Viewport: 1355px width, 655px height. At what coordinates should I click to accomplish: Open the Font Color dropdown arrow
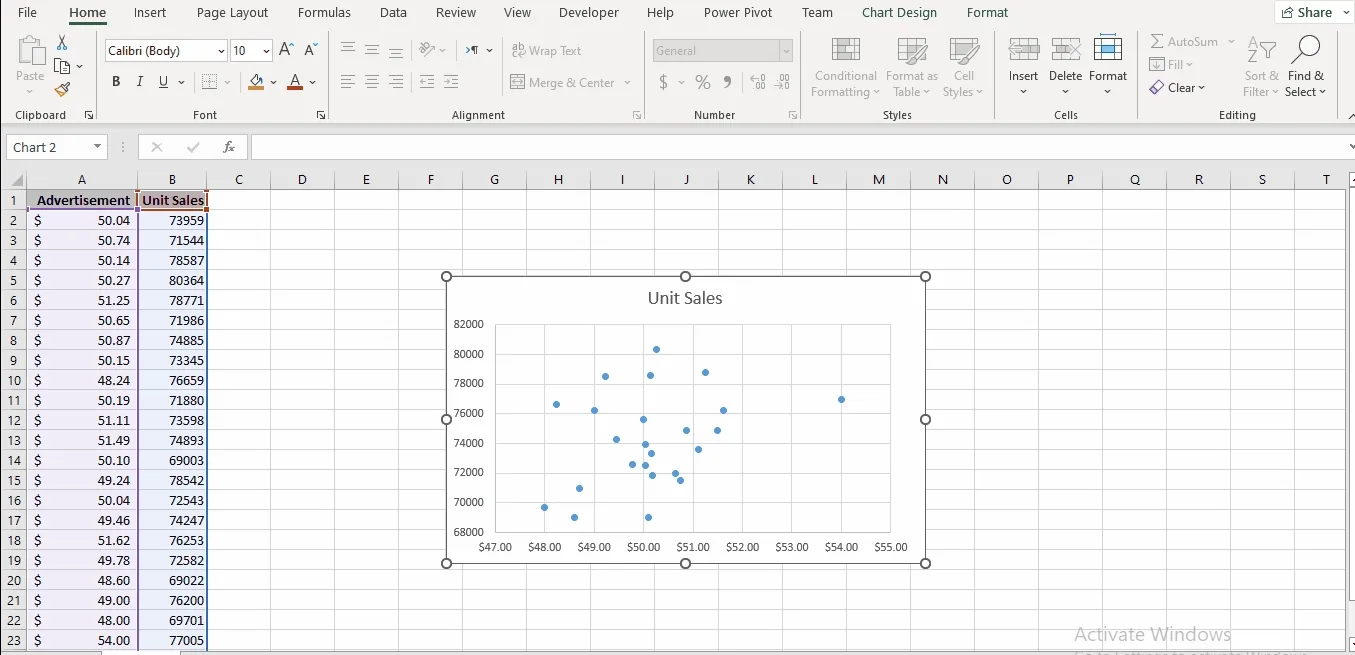click(312, 82)
